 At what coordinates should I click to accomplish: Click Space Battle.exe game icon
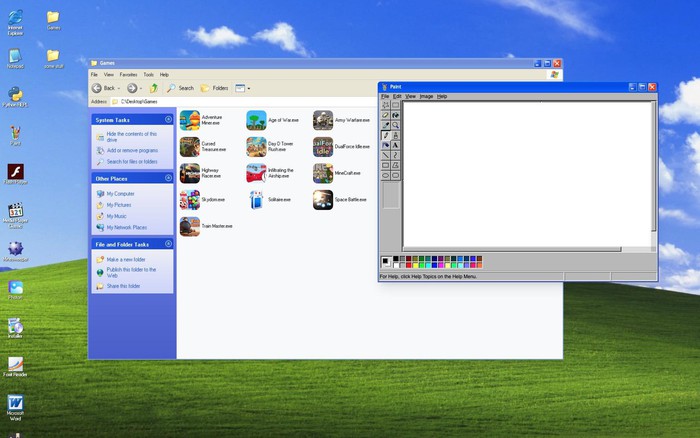tap(323, 200)
